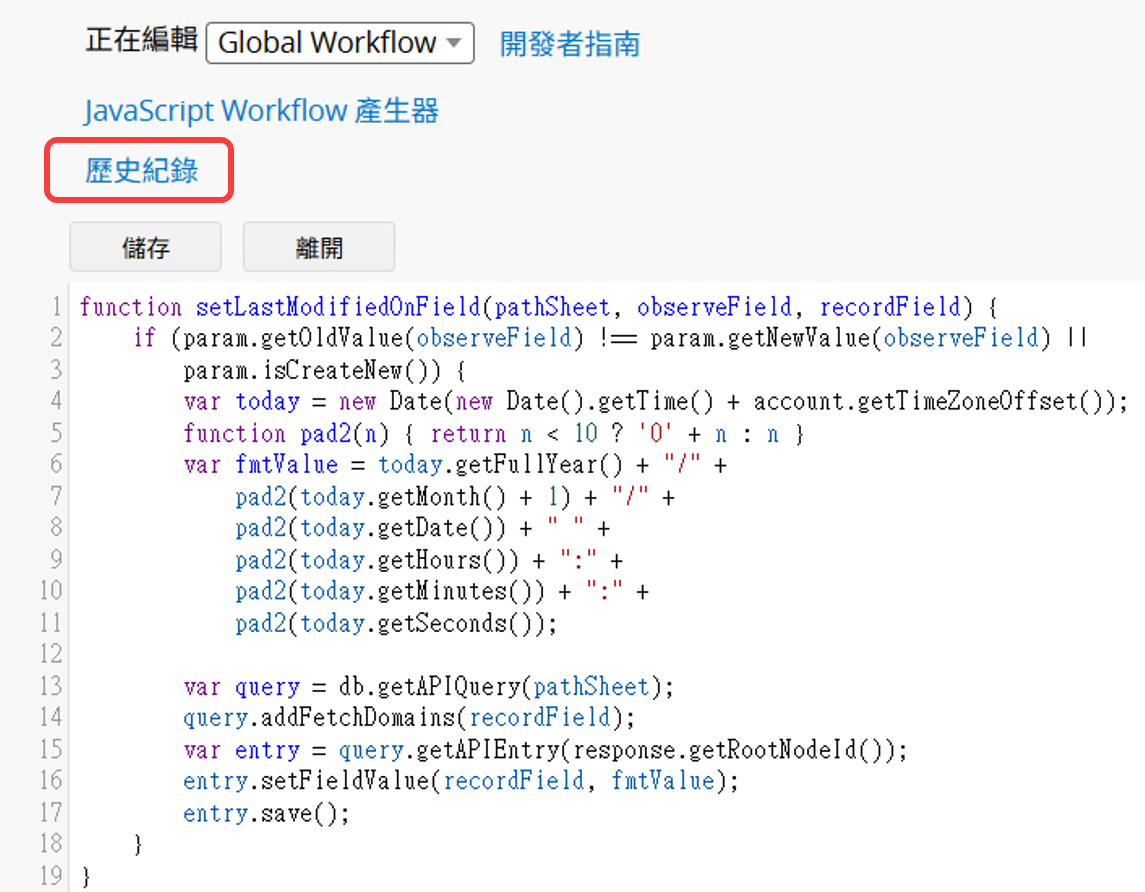Click 'param.getNewValue' on line 2

point(761,338)
